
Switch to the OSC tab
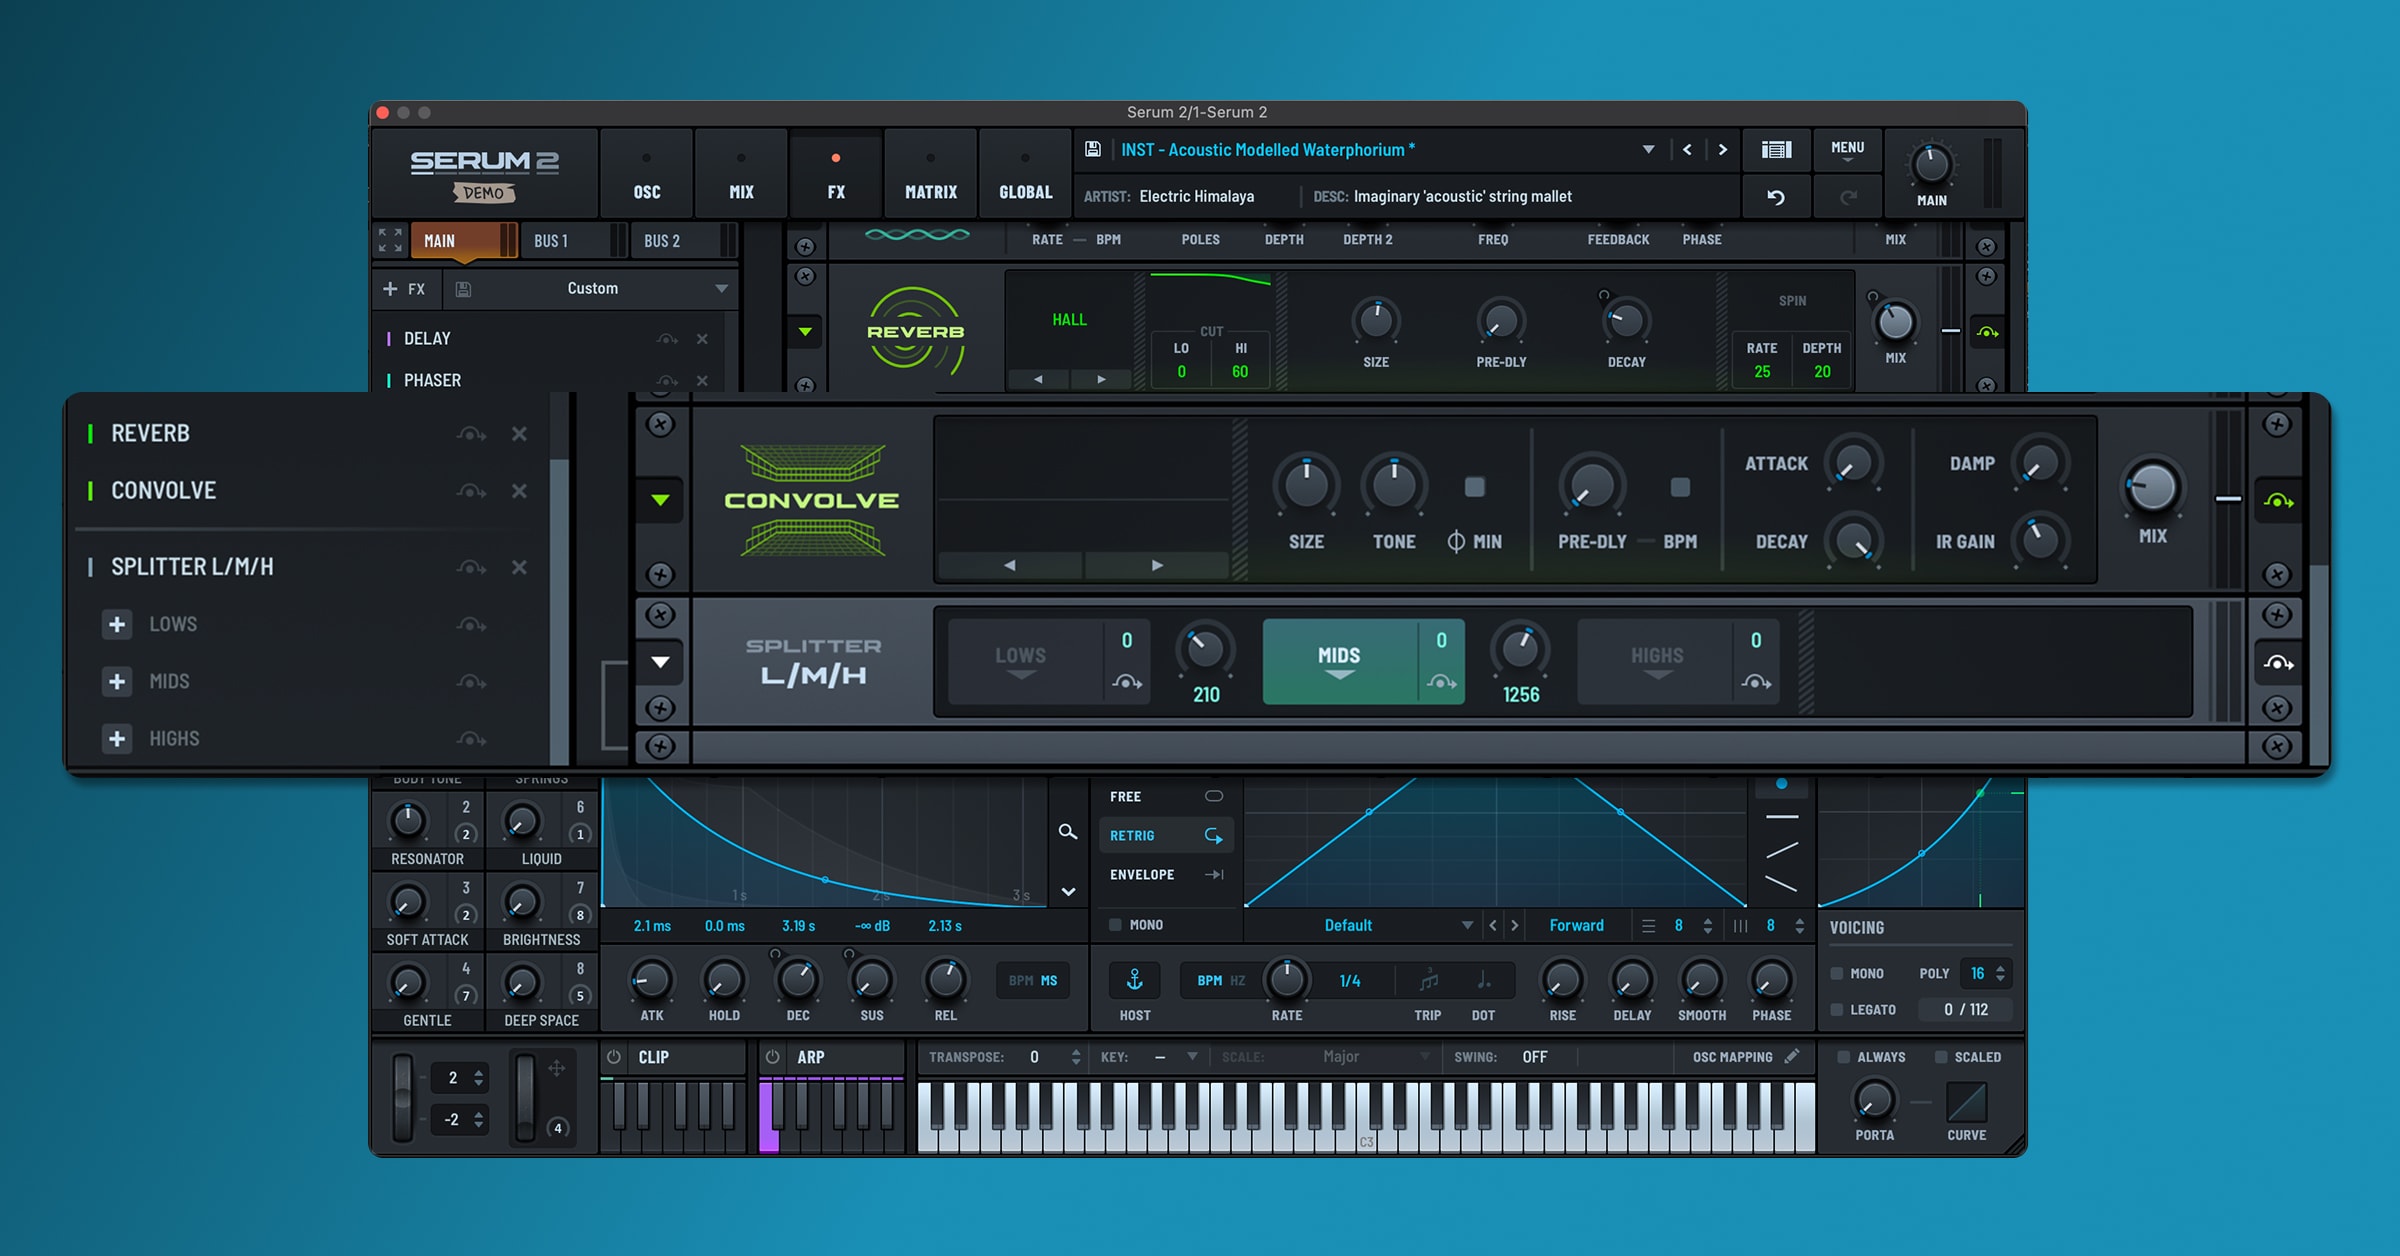(x=647, y=173)
